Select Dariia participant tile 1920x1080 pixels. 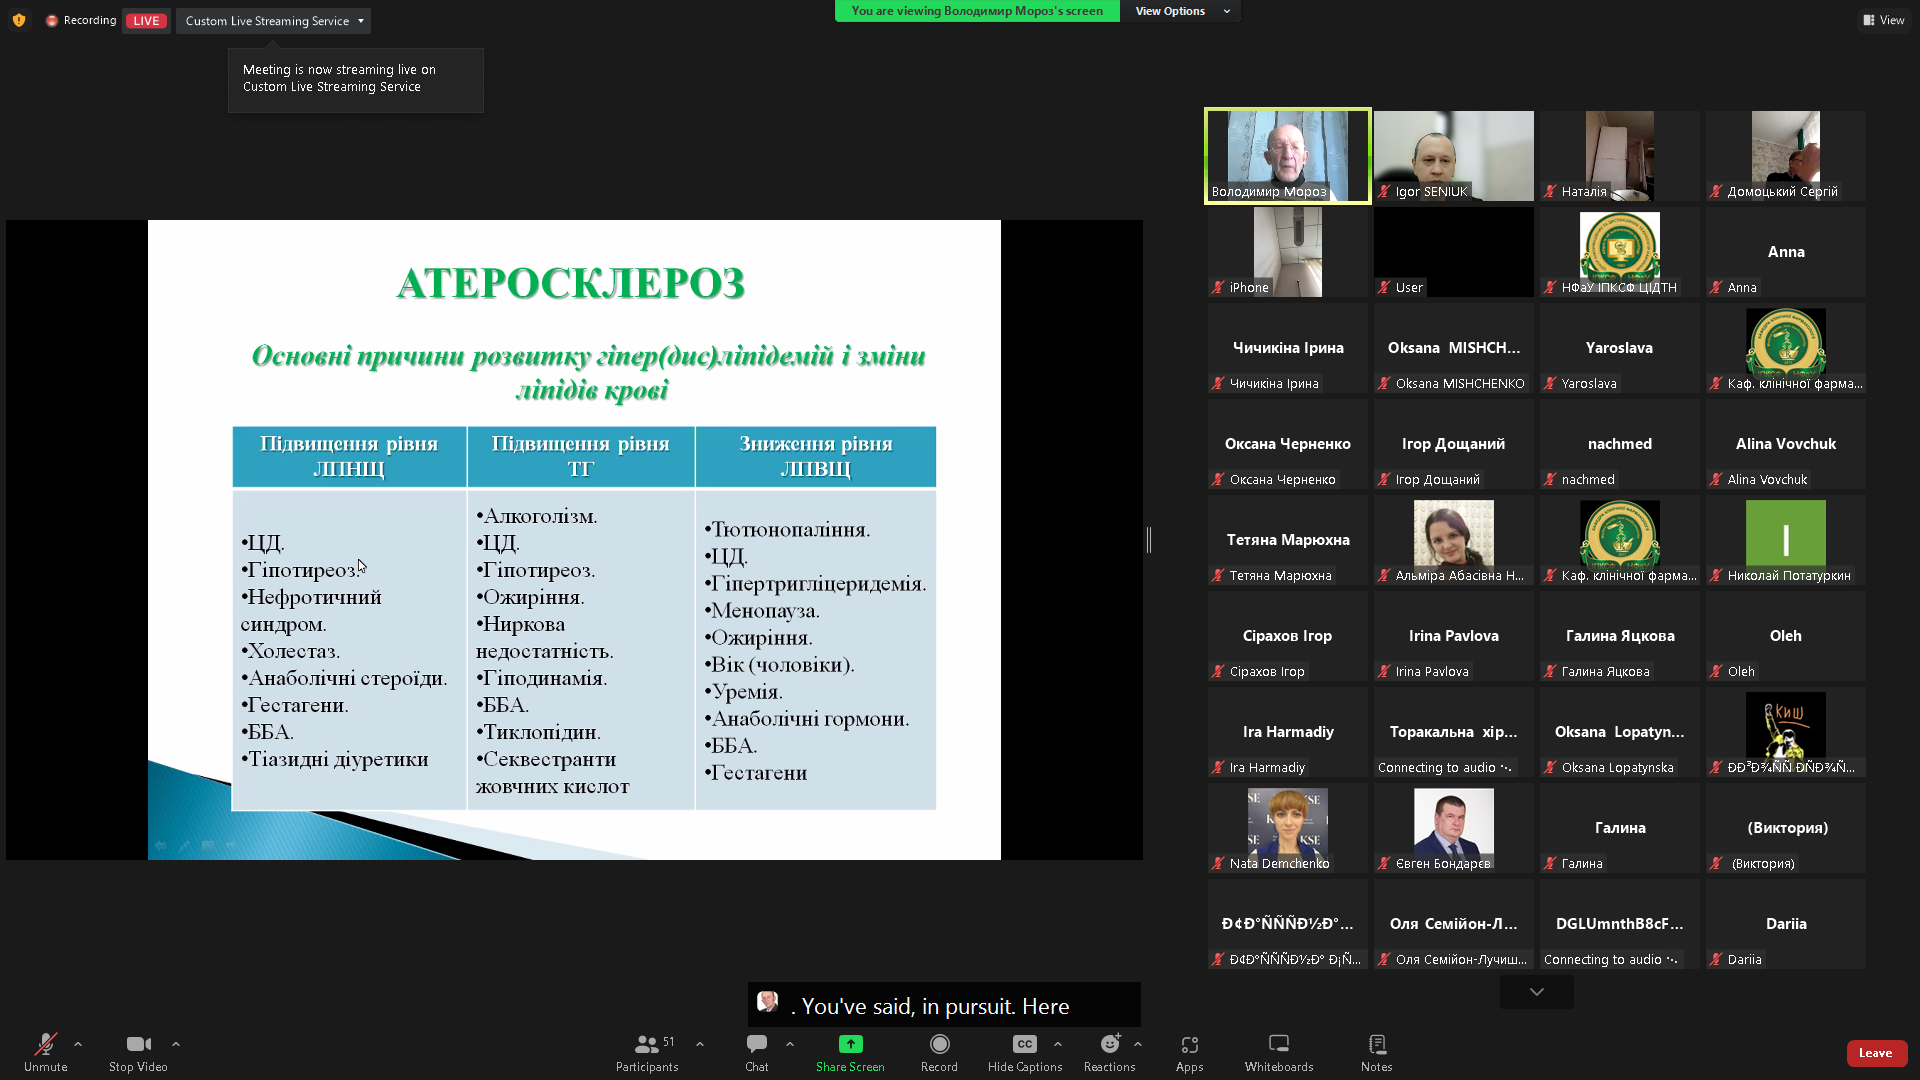1786,924
